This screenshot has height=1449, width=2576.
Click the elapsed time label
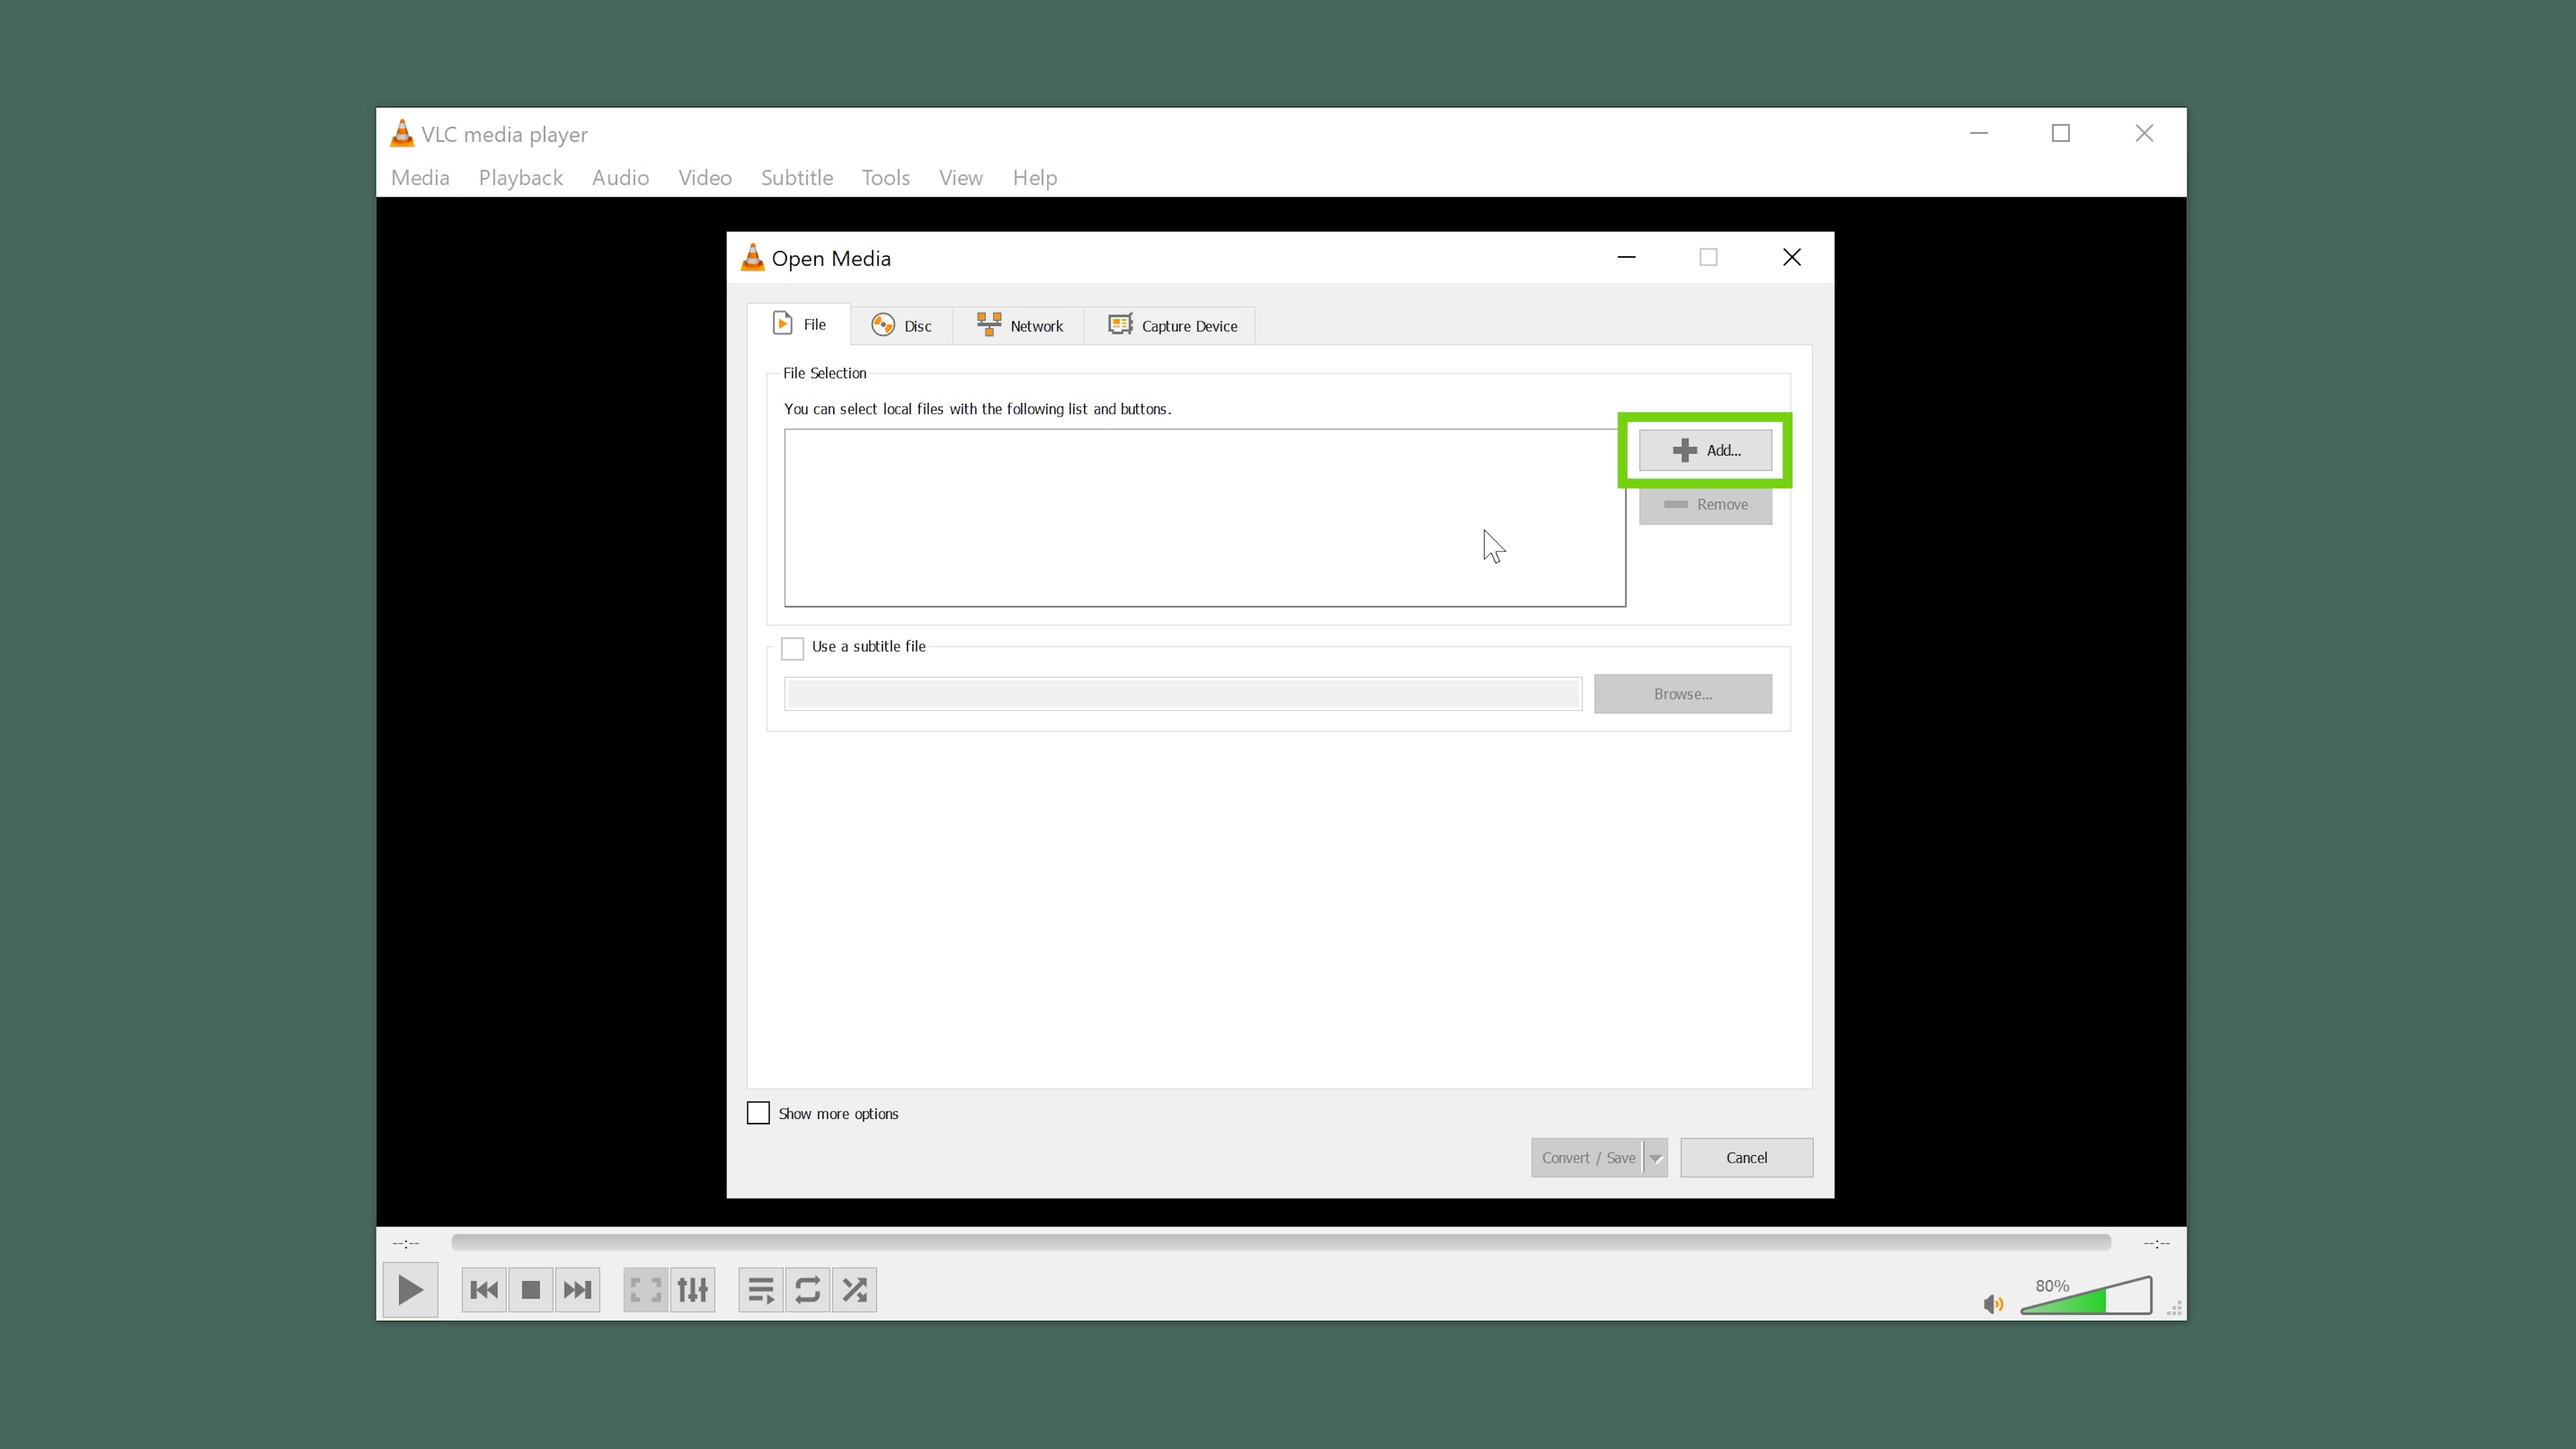406,1243
